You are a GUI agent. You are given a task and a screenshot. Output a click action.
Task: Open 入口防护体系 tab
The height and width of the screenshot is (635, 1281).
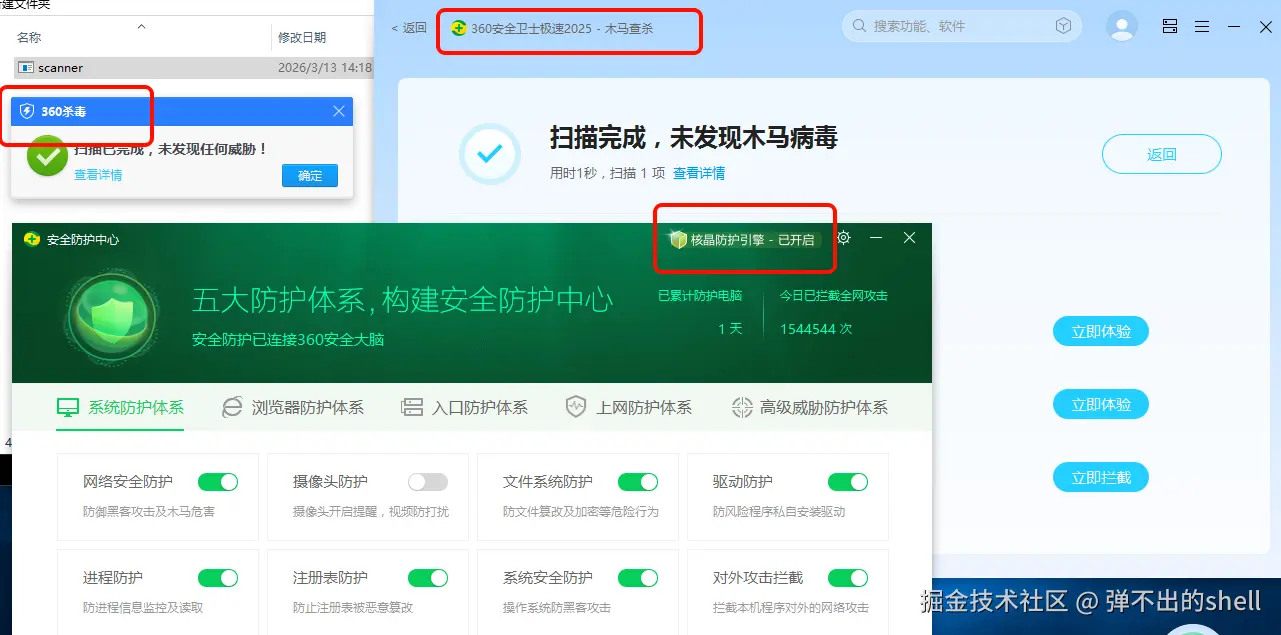coord(464,407)
